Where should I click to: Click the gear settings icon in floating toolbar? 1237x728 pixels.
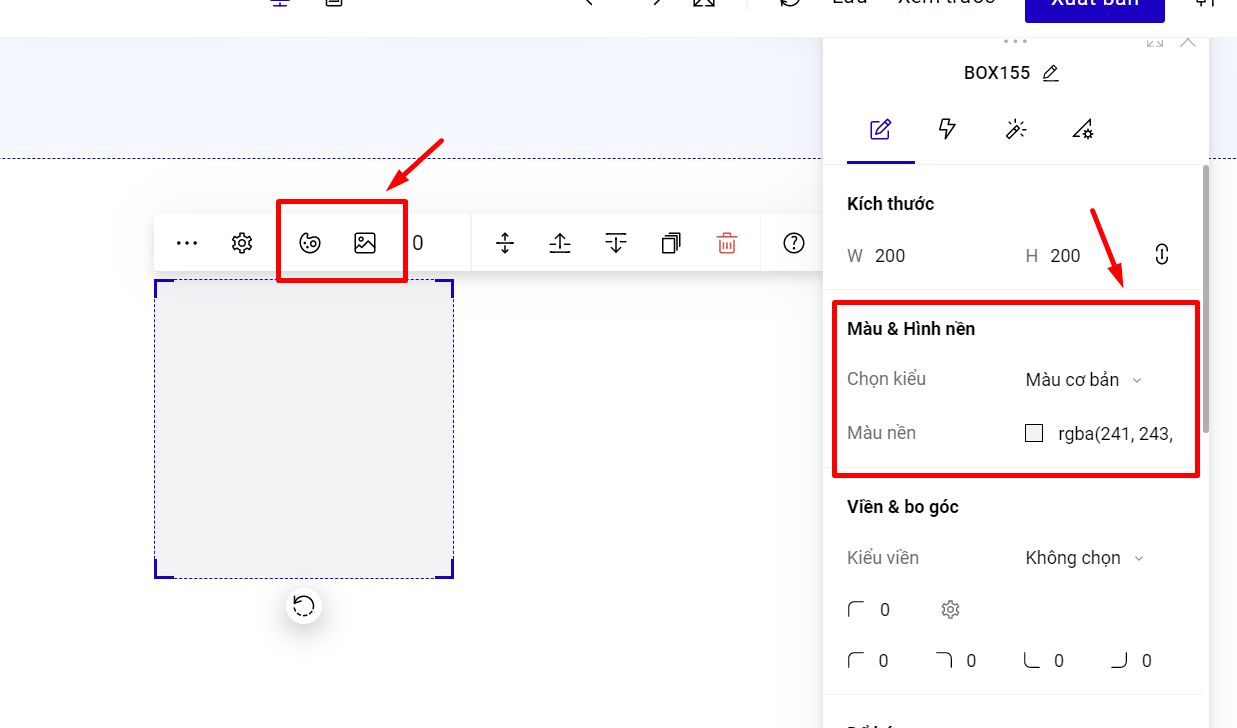[242, 243]
